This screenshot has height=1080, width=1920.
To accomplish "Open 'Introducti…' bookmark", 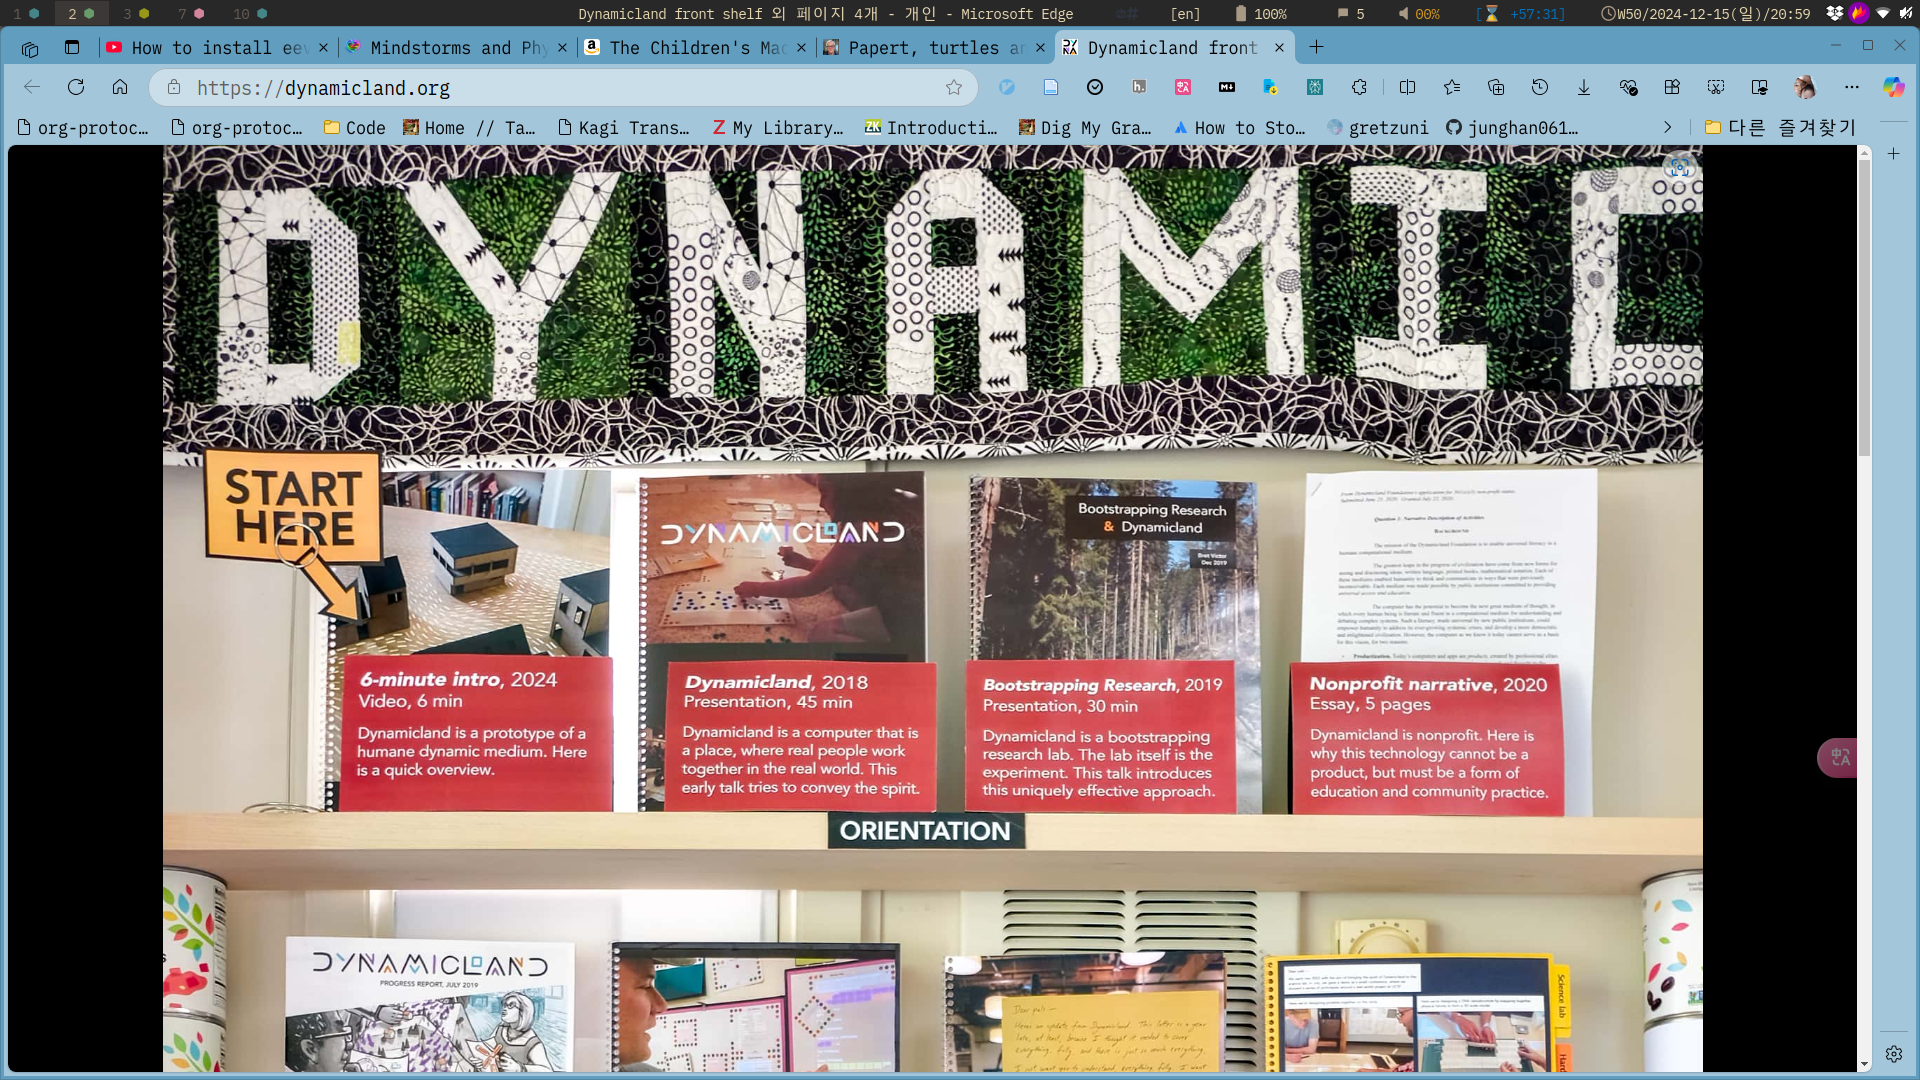I will [x=931, y=127].
